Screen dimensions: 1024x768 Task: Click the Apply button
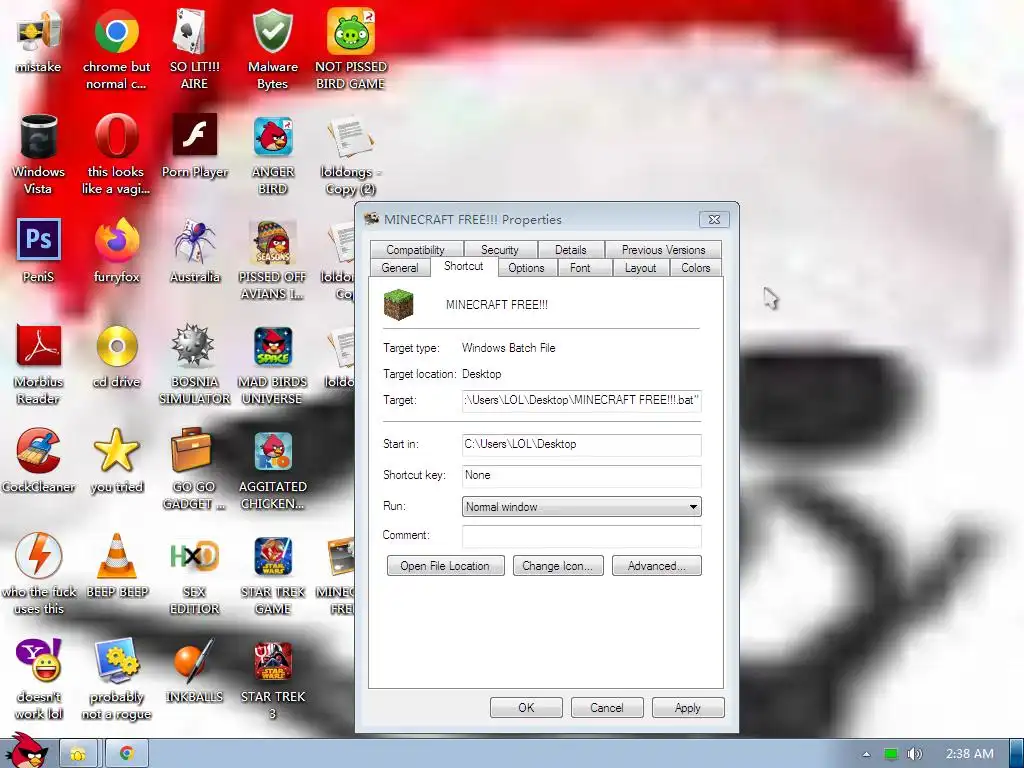tap(688, 707)
